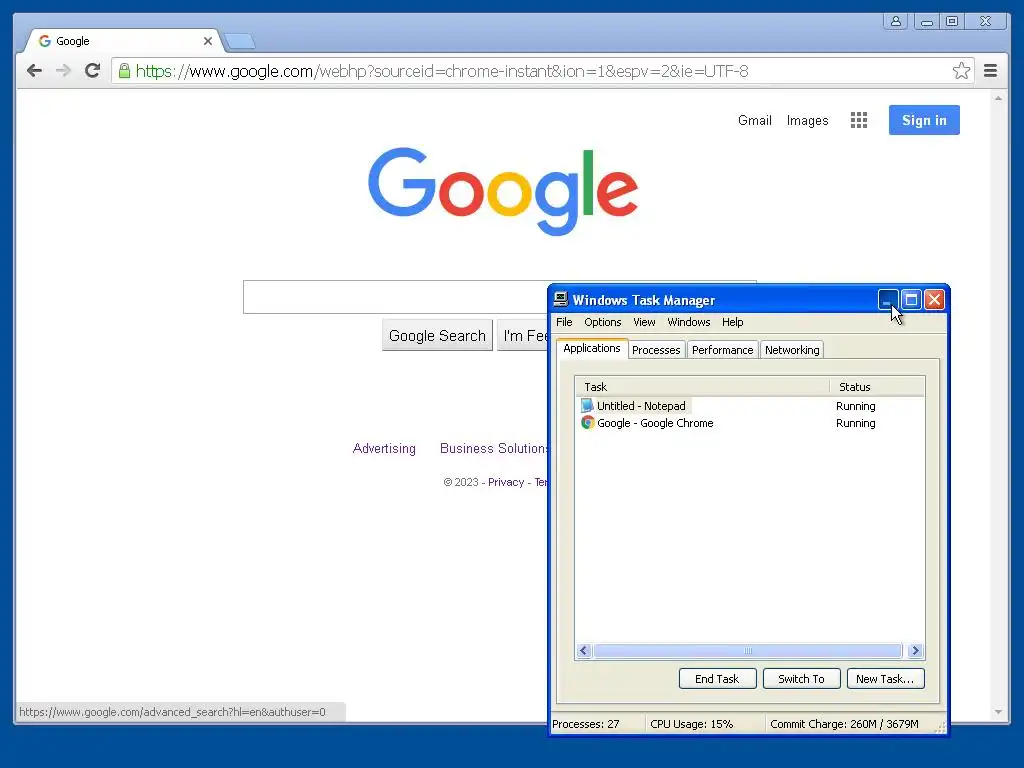Open a new Chrome tab

240,42
